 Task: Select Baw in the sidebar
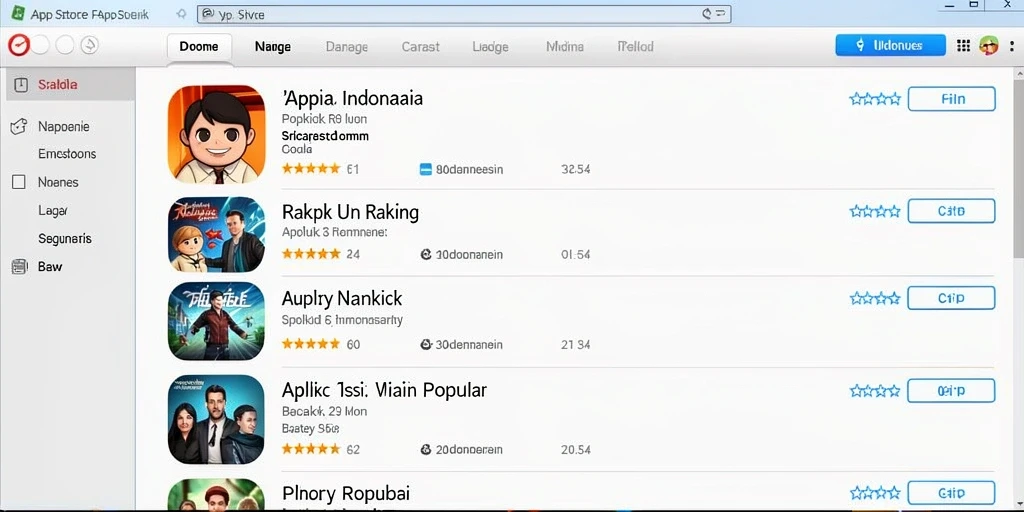click(50, 266)
